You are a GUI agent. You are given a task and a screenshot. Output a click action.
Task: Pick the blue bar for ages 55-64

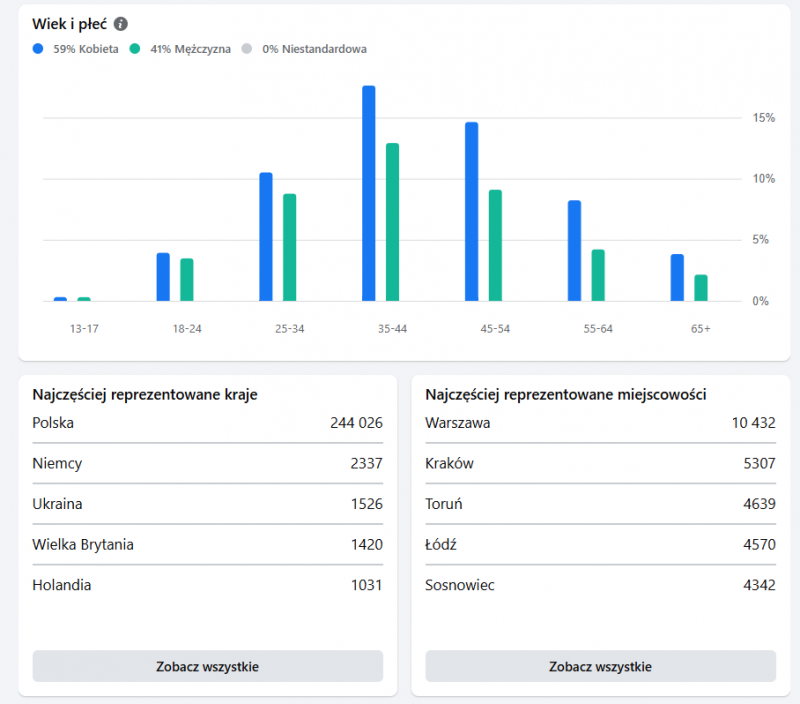pyautogui.click(x=574, y=250)
